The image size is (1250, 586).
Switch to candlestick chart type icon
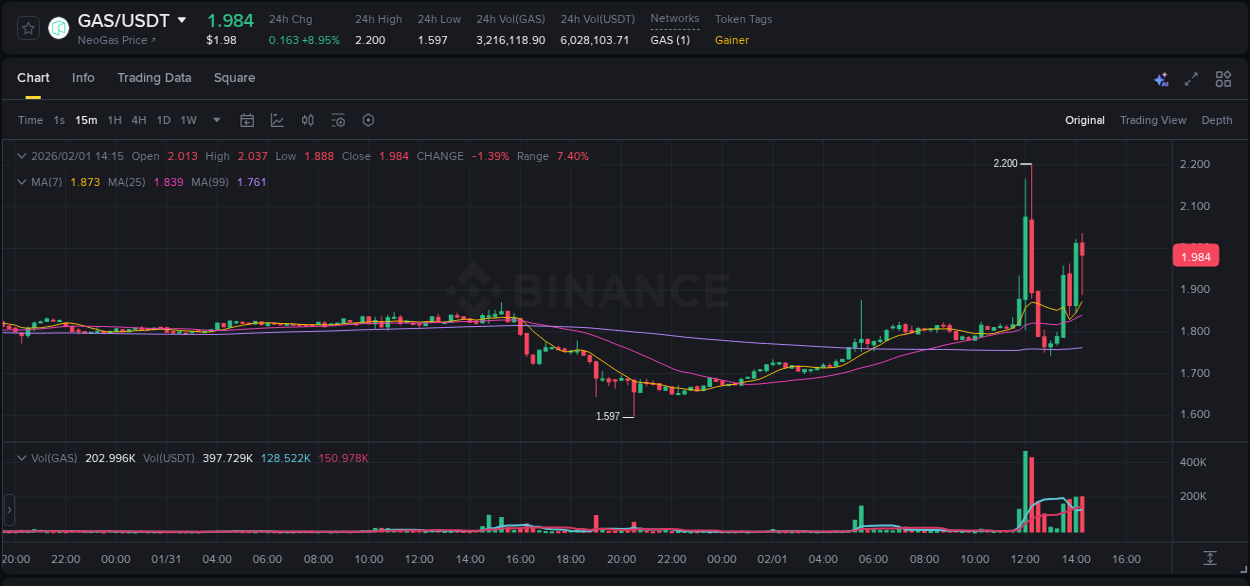click(307, 120)
